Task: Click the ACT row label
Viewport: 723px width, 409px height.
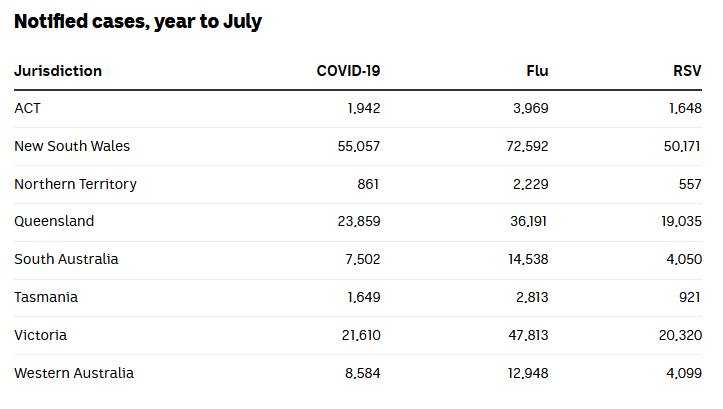Action: (x=28, y=108)
